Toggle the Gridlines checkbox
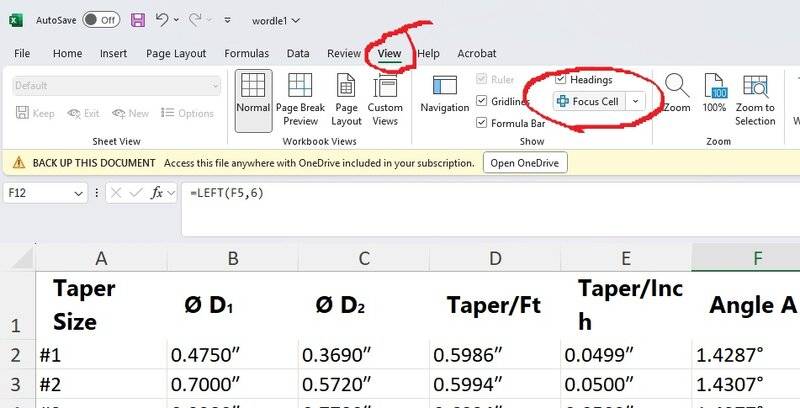This screenshot has width=800, height=408. click(x=481, y=100)
